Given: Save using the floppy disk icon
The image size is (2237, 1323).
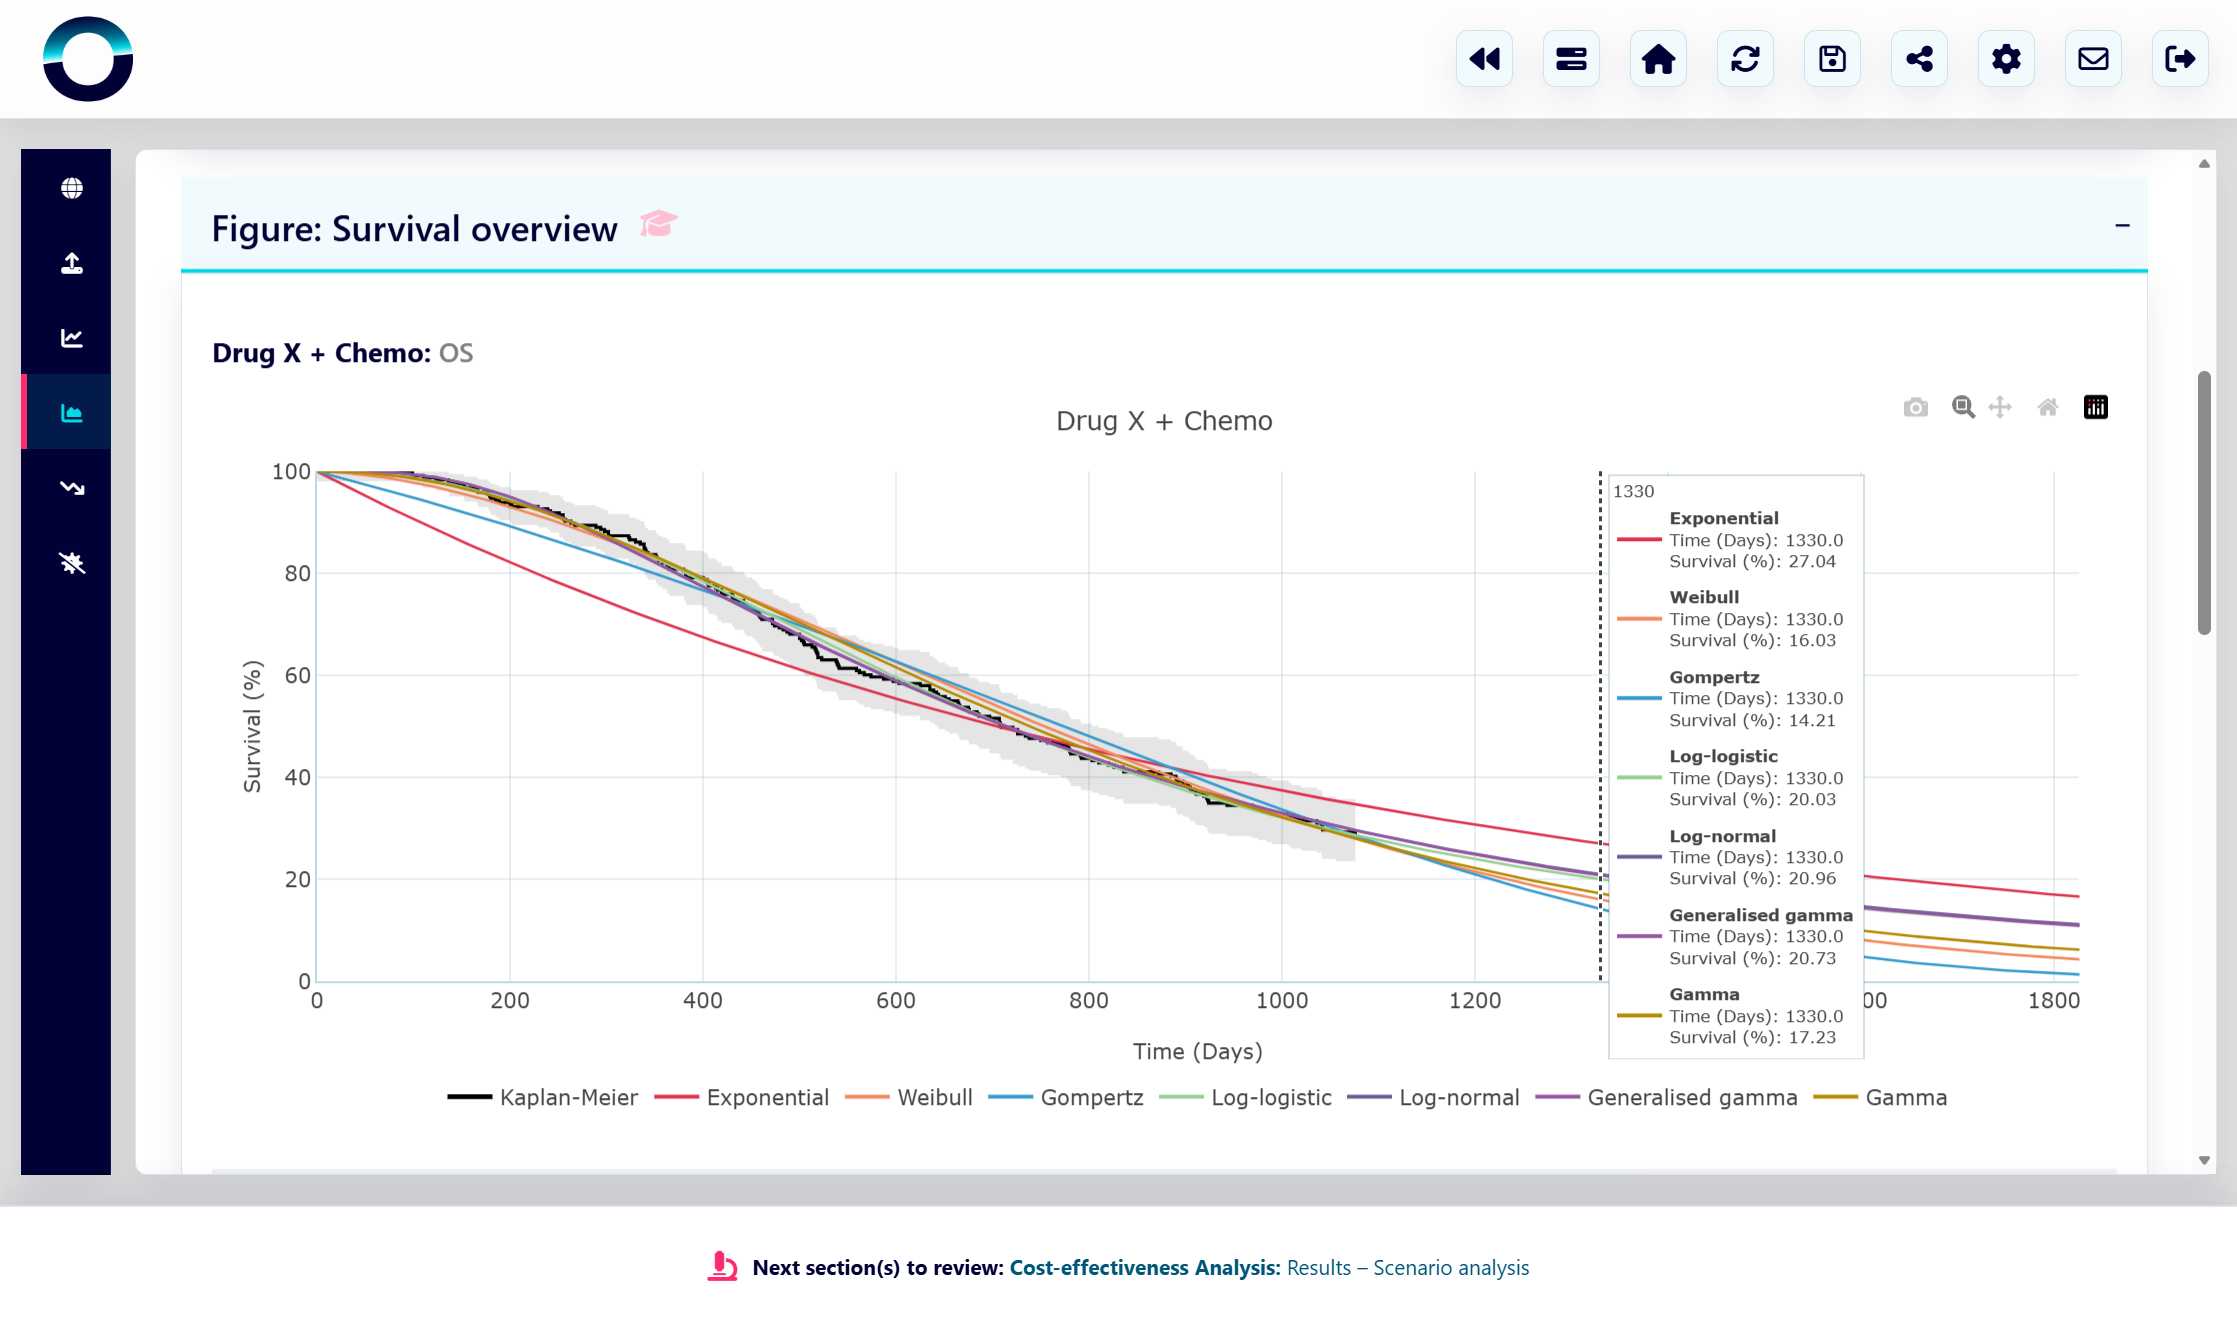Looking at the screenshot, I should click(x=1832, y=59).
